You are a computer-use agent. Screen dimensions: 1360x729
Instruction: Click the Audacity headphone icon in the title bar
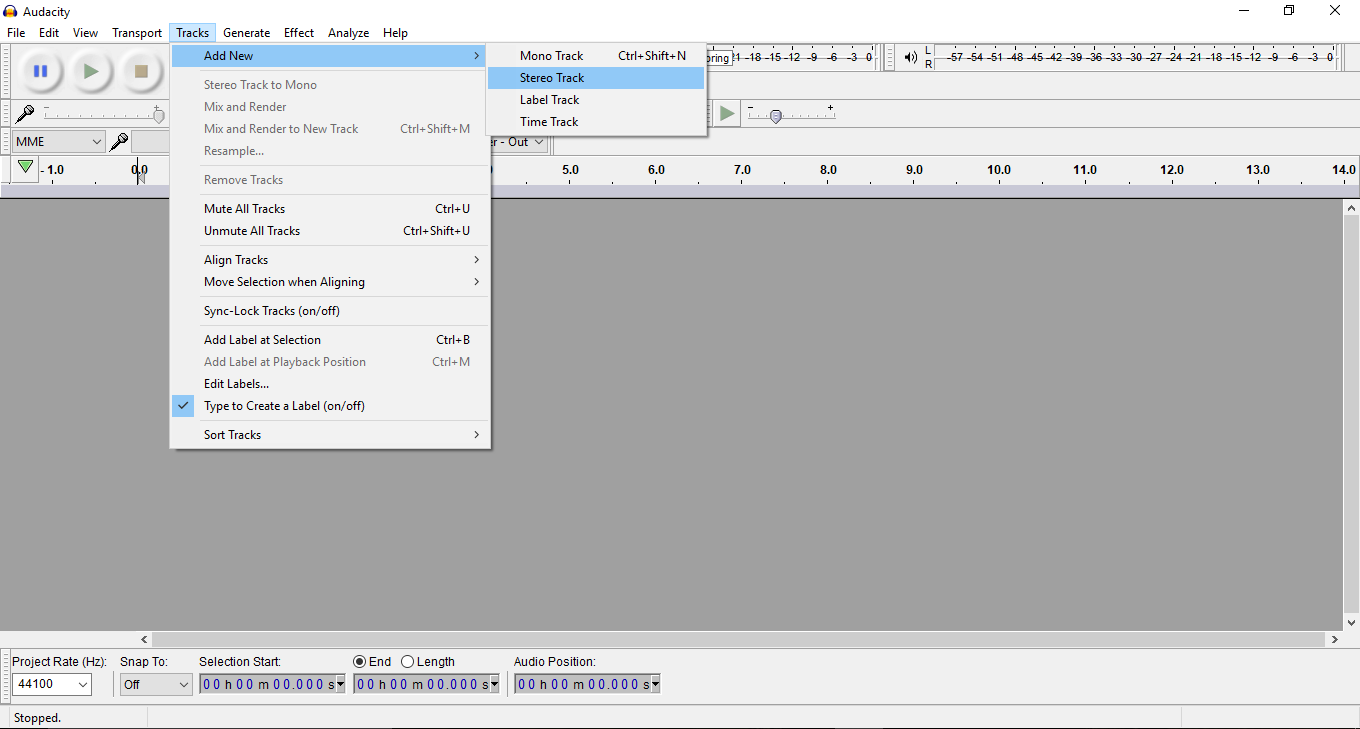(x=10, y=11)
